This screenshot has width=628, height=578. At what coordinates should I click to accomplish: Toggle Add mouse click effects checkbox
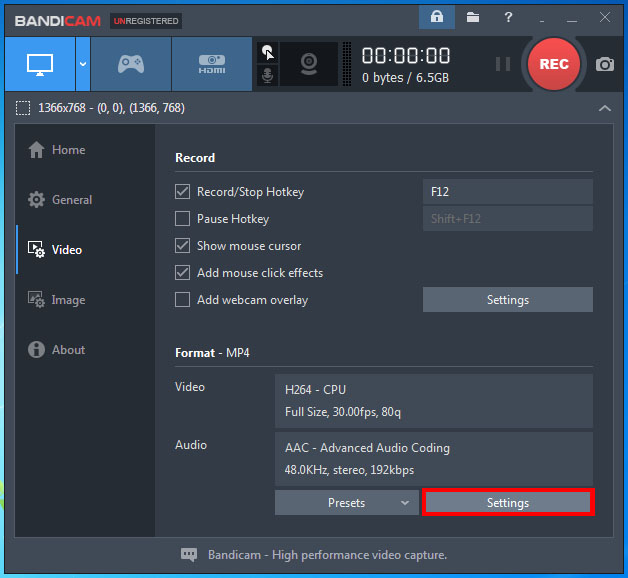(182, 273)
